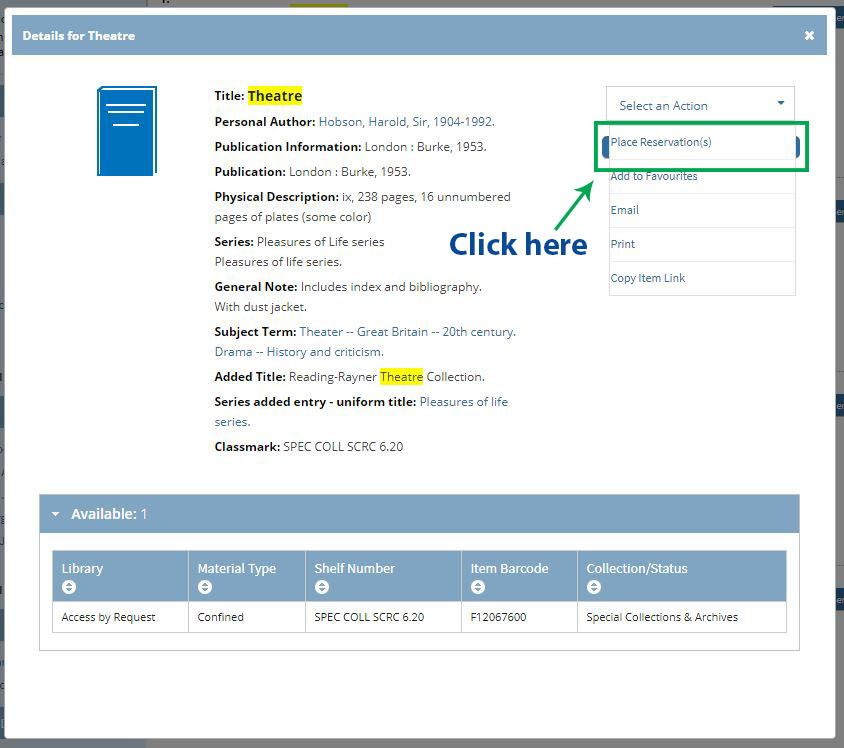This screenshot has width=844, height=748.
Task: Sort by Library column icon
Action: (69, 587)
